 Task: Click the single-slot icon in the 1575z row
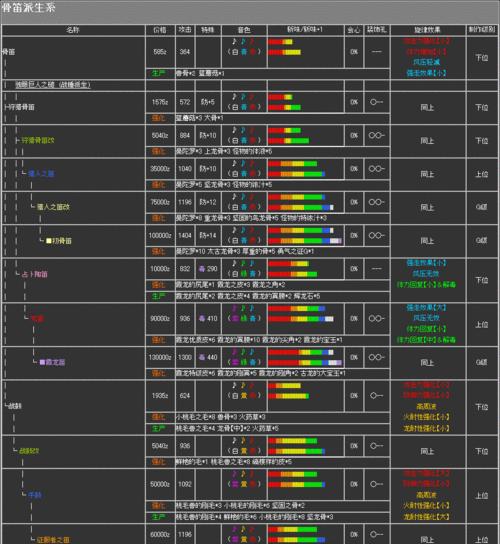(376, 102)
